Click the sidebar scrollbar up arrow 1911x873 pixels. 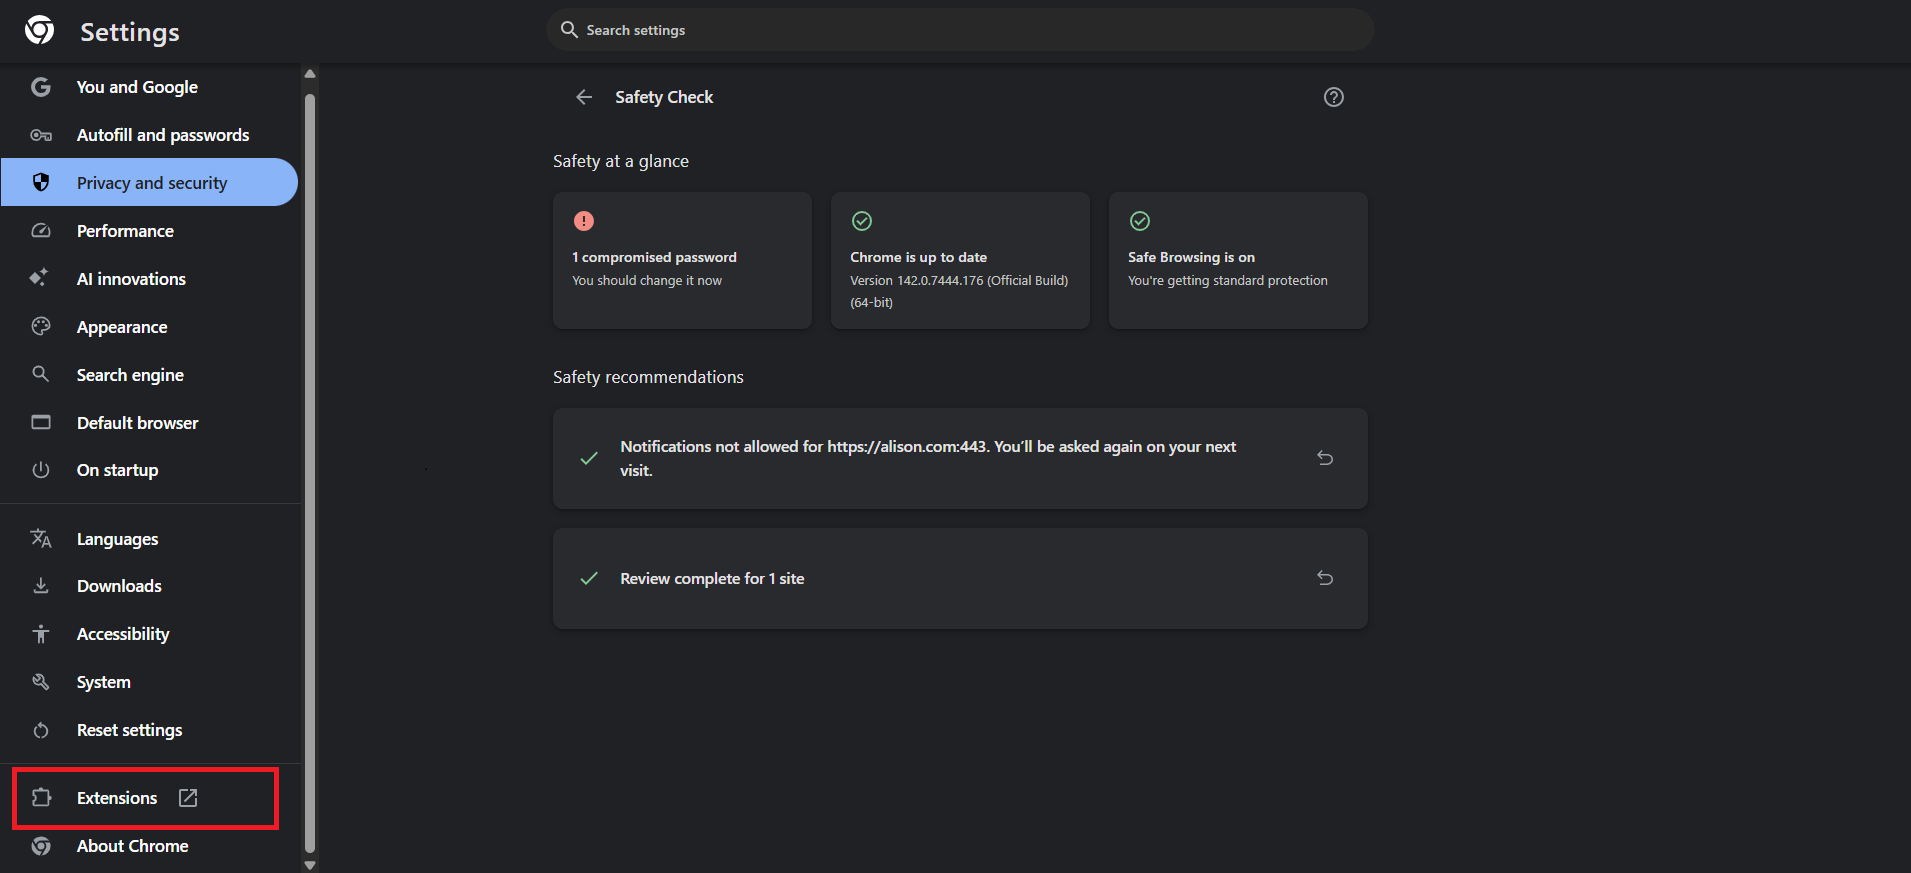(x=310, y=74)
